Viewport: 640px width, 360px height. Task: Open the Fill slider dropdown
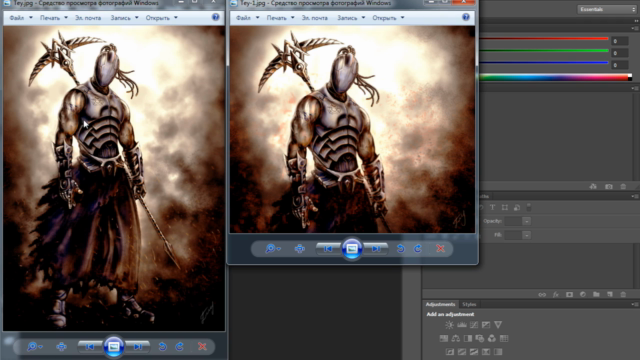pyautogui.click(x=527, y=235)
